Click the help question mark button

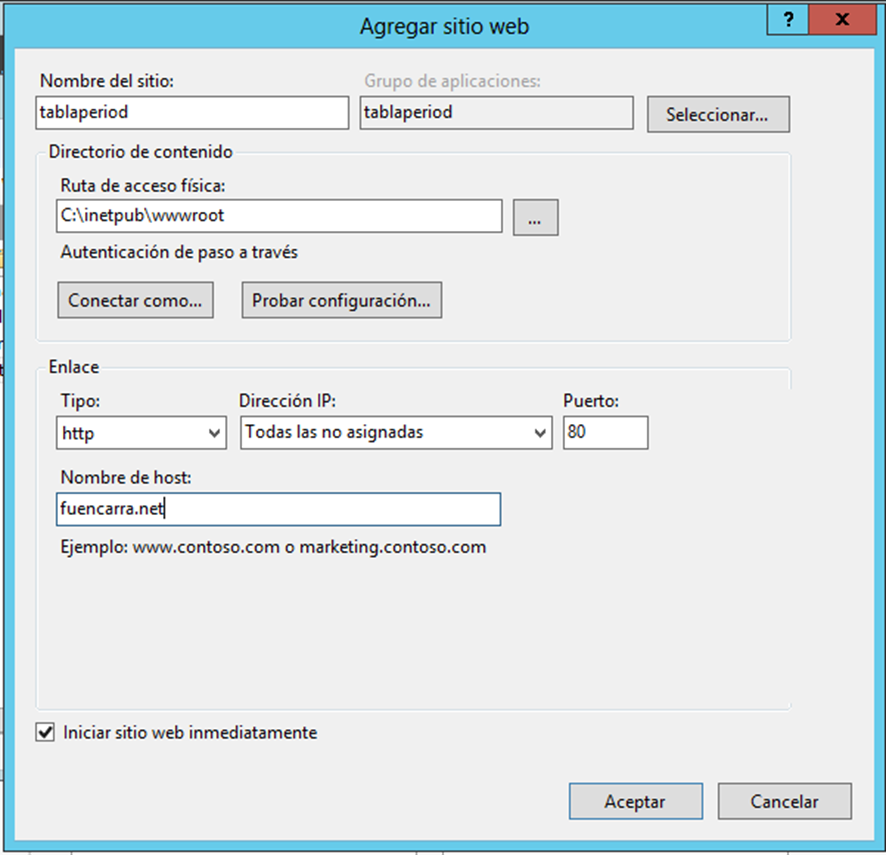tap(790, 19)
